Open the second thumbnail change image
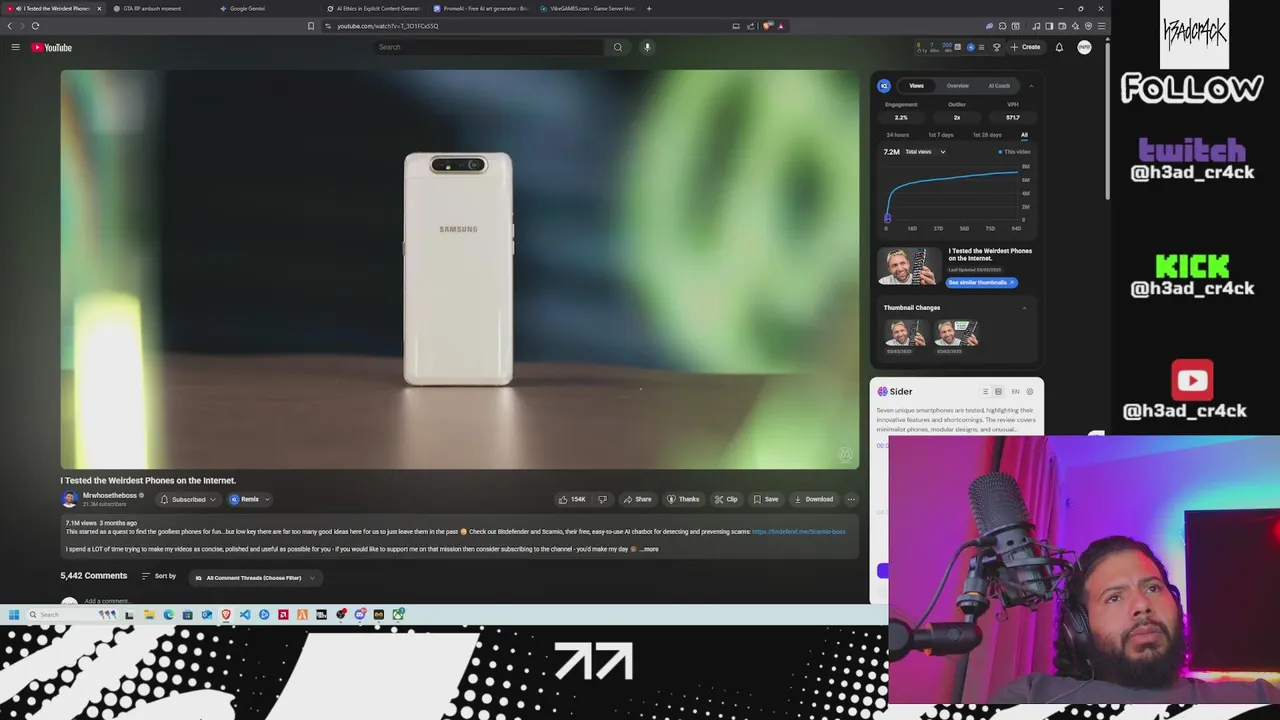This screenshot has height=720, width=1280. [957, 333]
